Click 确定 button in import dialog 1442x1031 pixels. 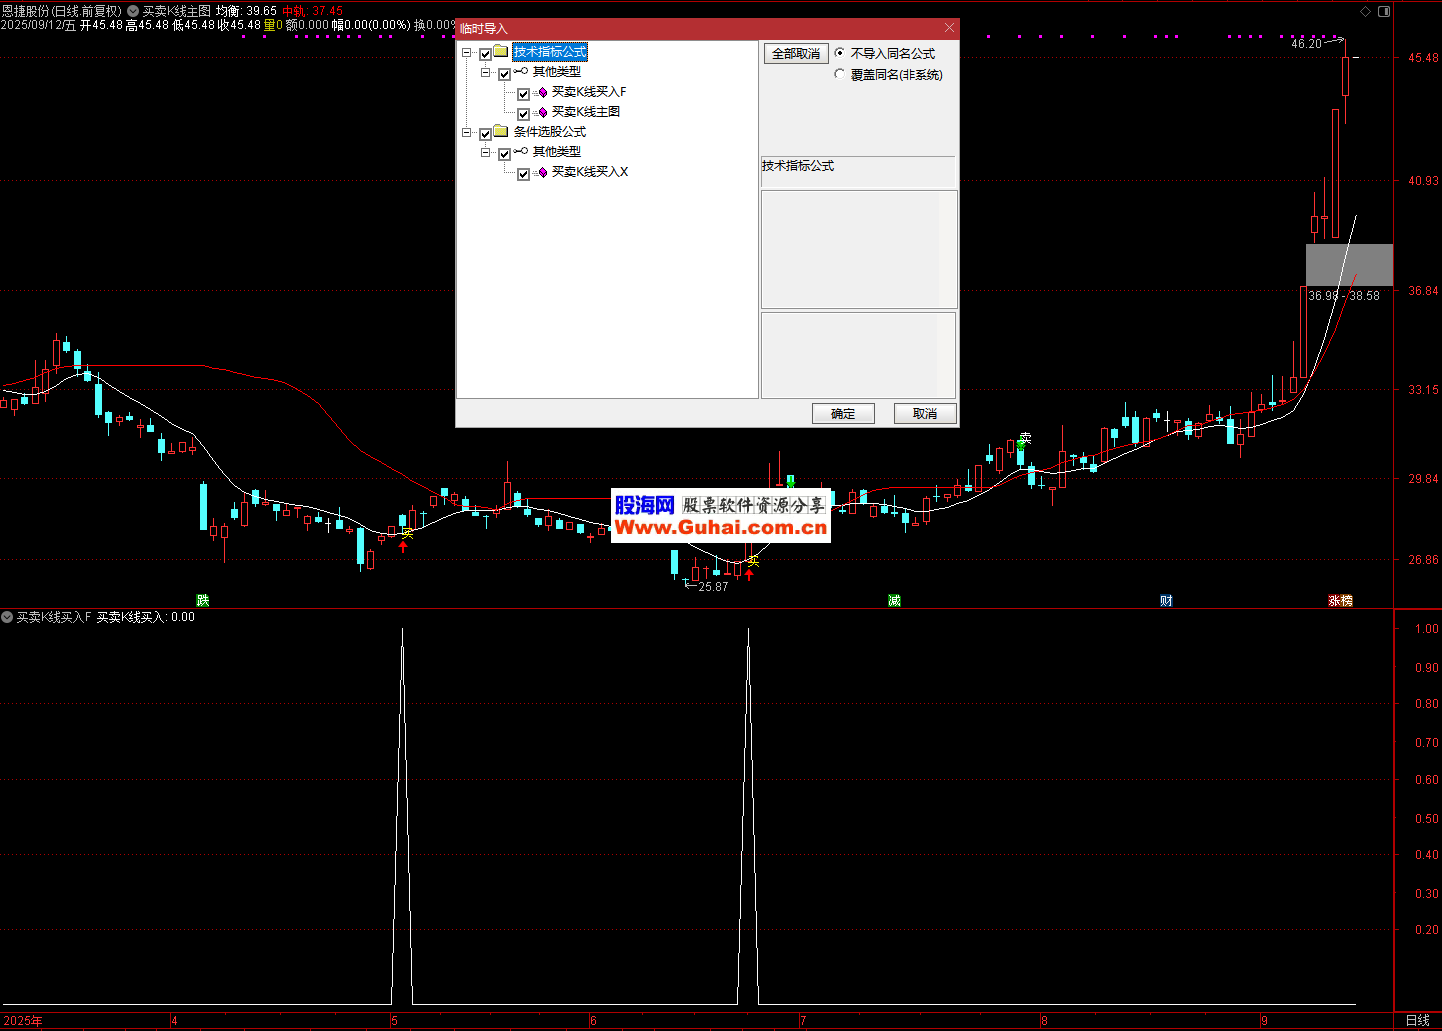[843, 413]
